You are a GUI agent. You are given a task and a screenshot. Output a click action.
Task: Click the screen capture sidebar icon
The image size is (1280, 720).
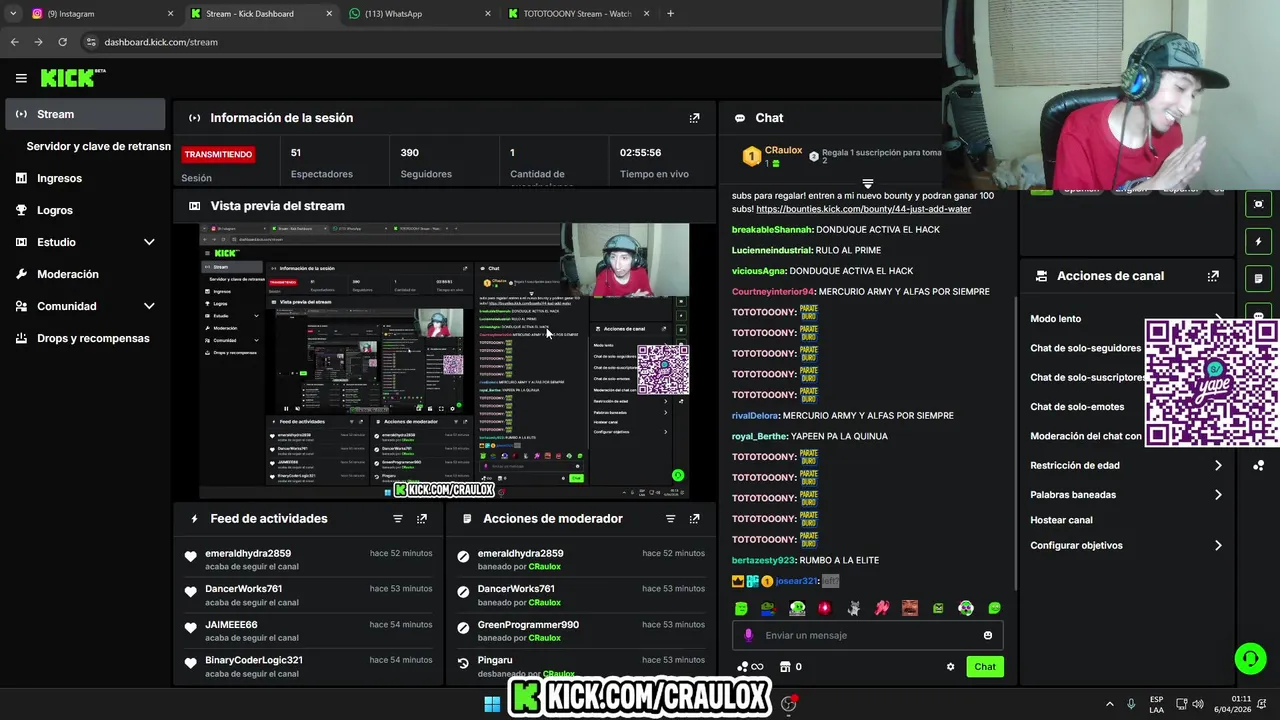(1259, 204)
